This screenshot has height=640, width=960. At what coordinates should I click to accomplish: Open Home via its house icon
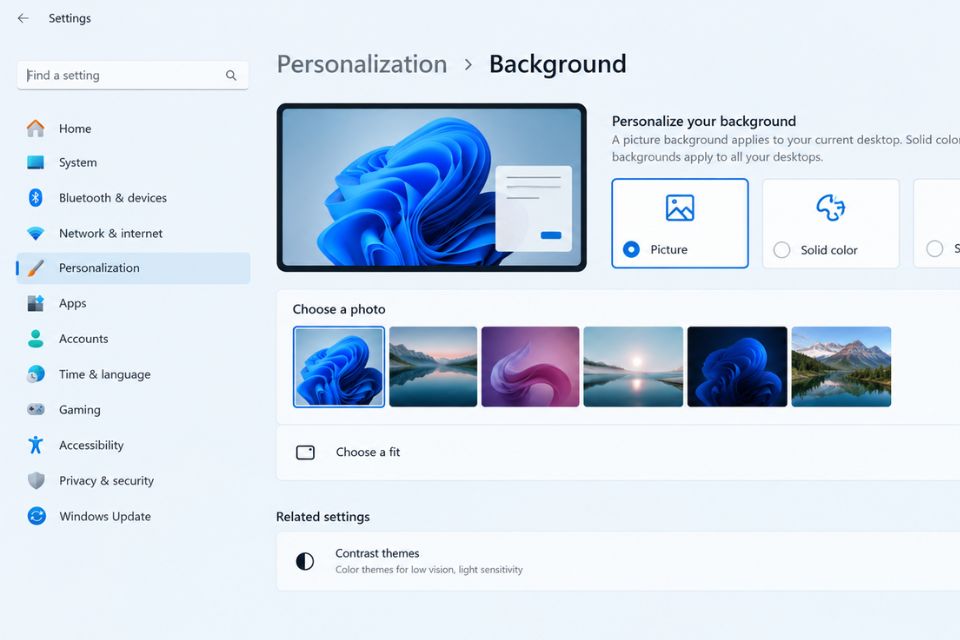tap(36, 128)
